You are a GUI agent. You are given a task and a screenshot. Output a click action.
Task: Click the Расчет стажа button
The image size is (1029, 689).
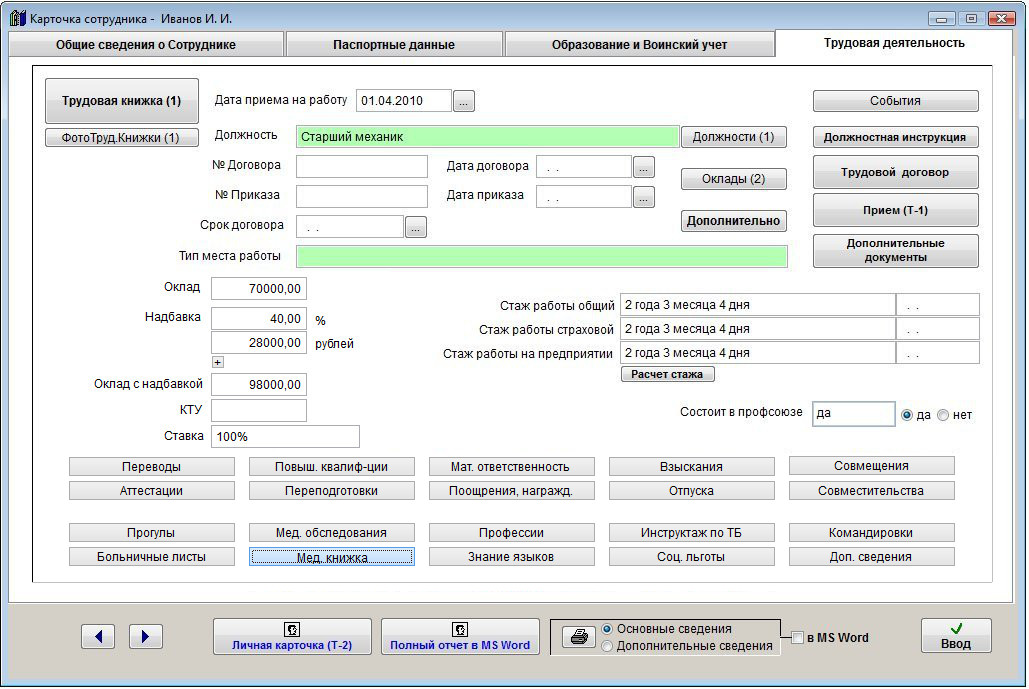pyautogui.click(x=667, y=374)
